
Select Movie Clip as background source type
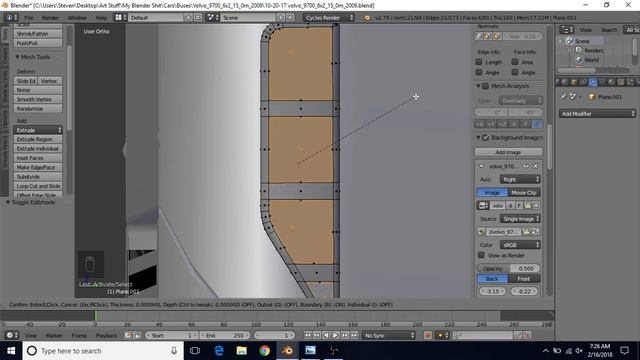(524, 193)
